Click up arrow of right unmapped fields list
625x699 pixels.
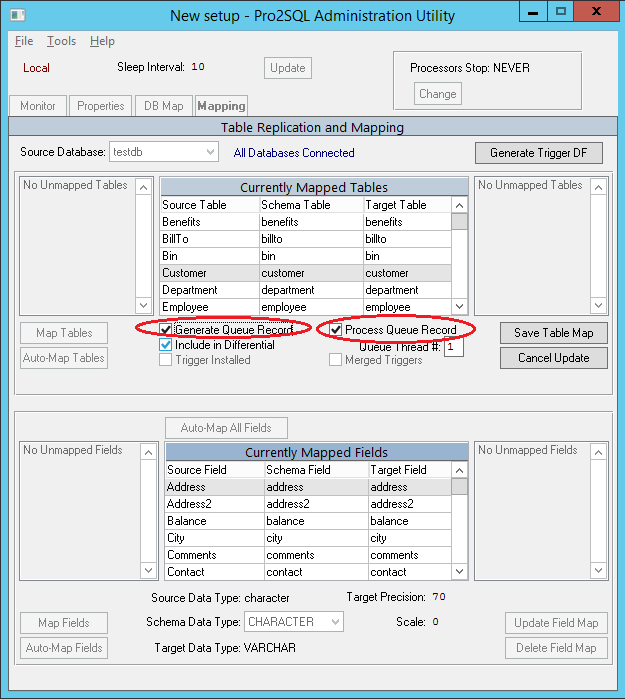[598, 452]
